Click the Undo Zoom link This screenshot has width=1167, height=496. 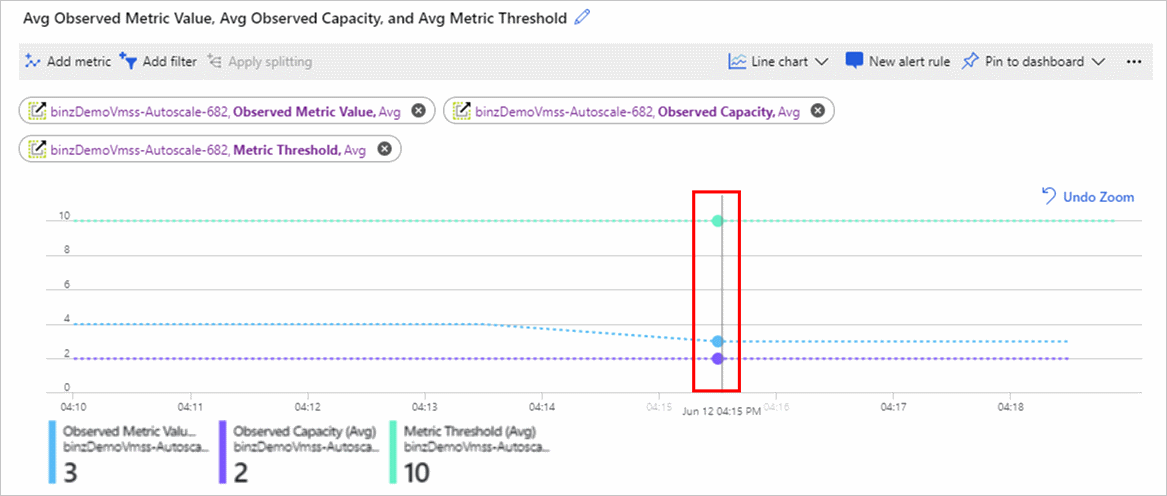1087,197
